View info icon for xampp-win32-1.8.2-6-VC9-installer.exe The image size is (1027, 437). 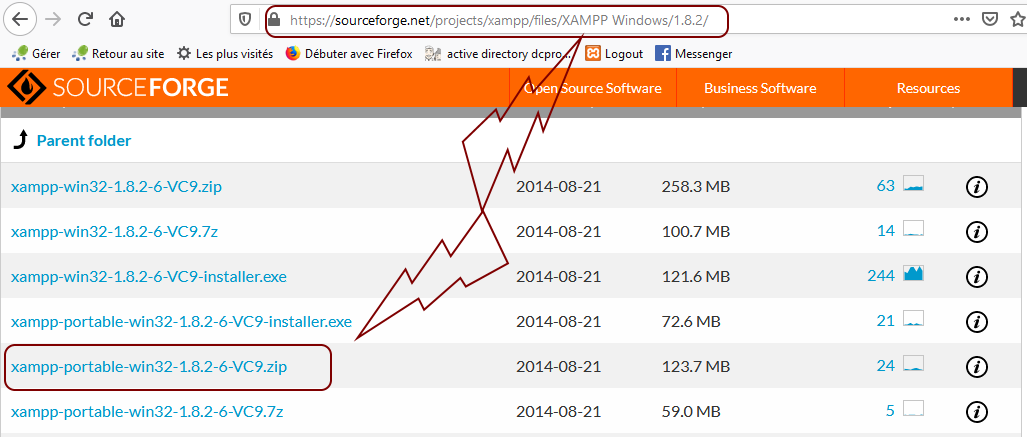pos(976,276)
